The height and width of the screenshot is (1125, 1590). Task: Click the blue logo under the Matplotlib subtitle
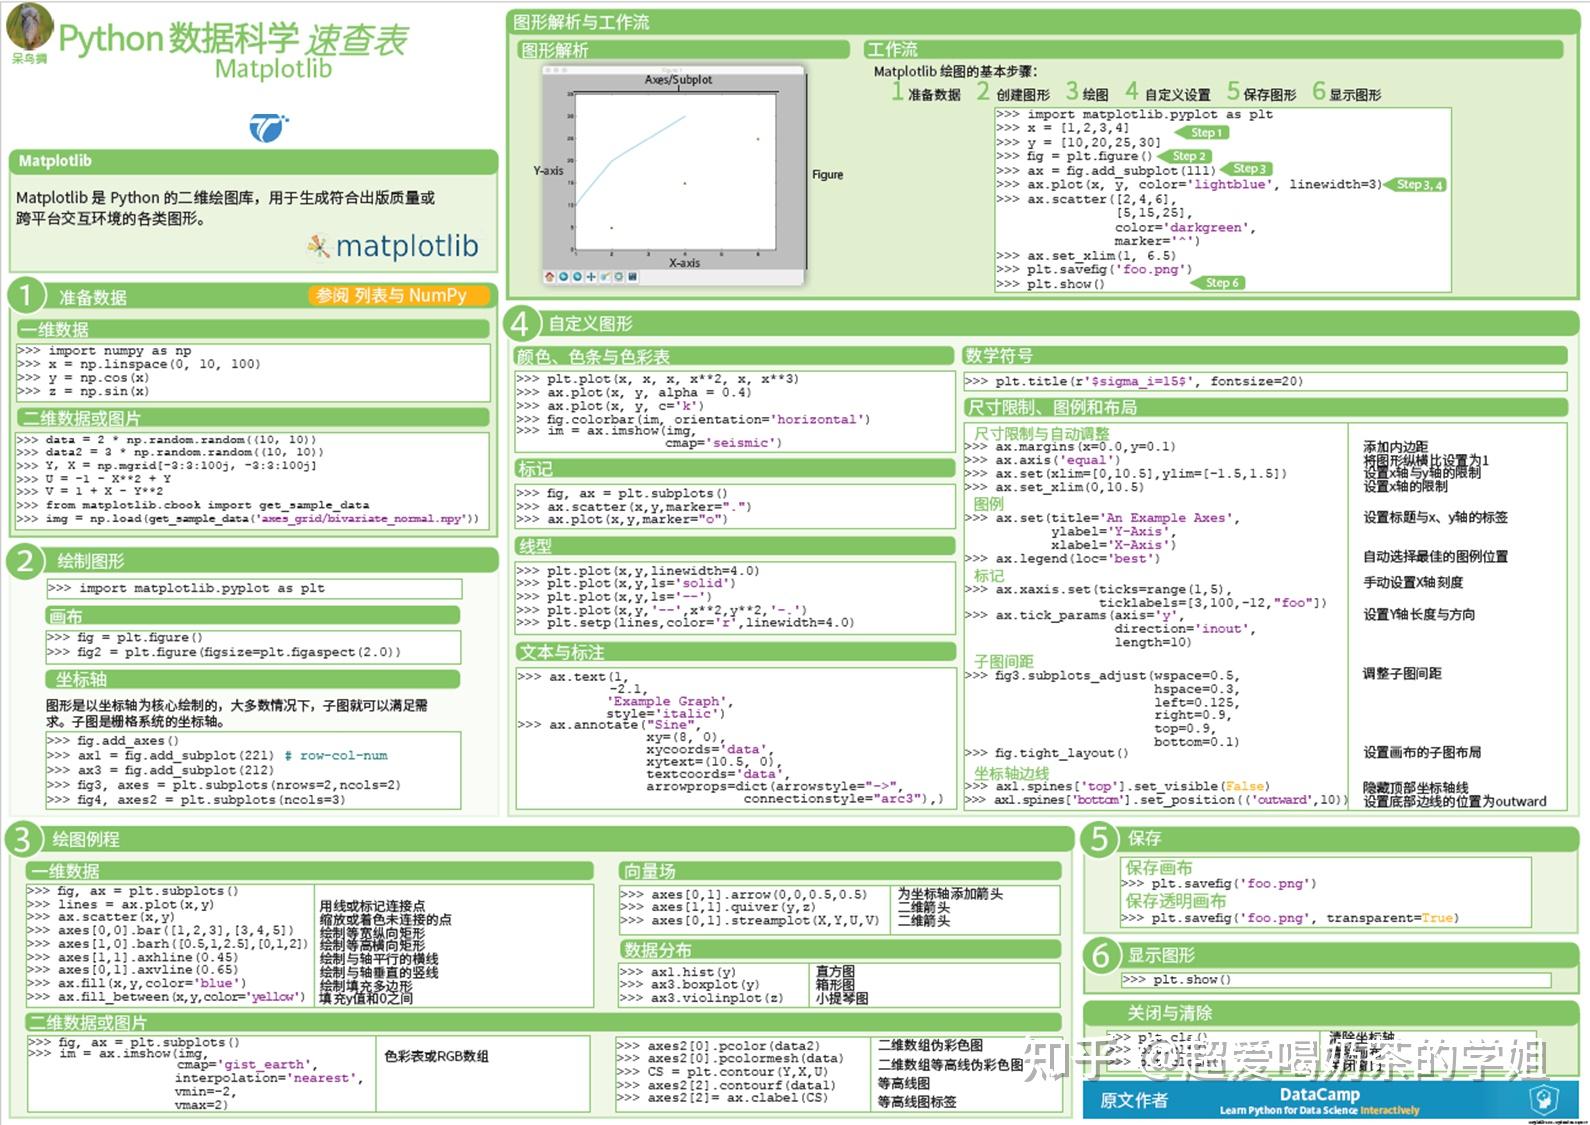click(x=269, y=128)
